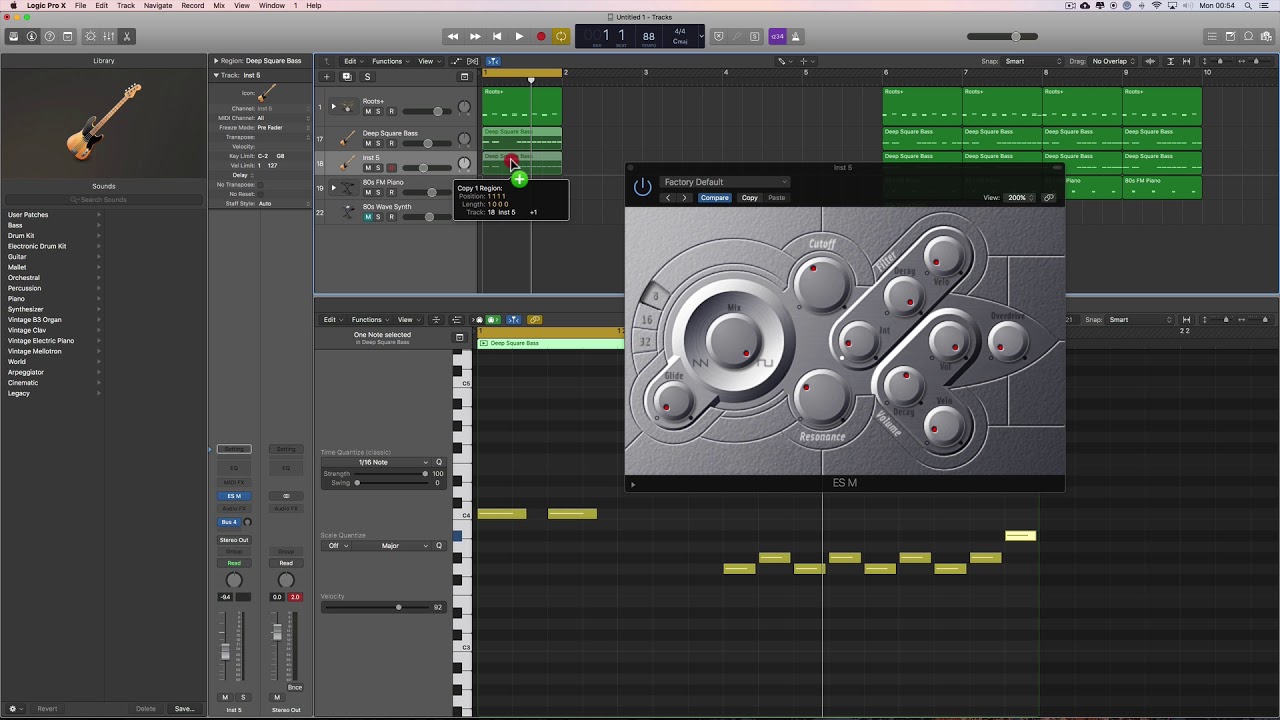Viewport: 1280px width, 720px height.
Task: Click the Compare button in ES M plugin
Action: 714,198
